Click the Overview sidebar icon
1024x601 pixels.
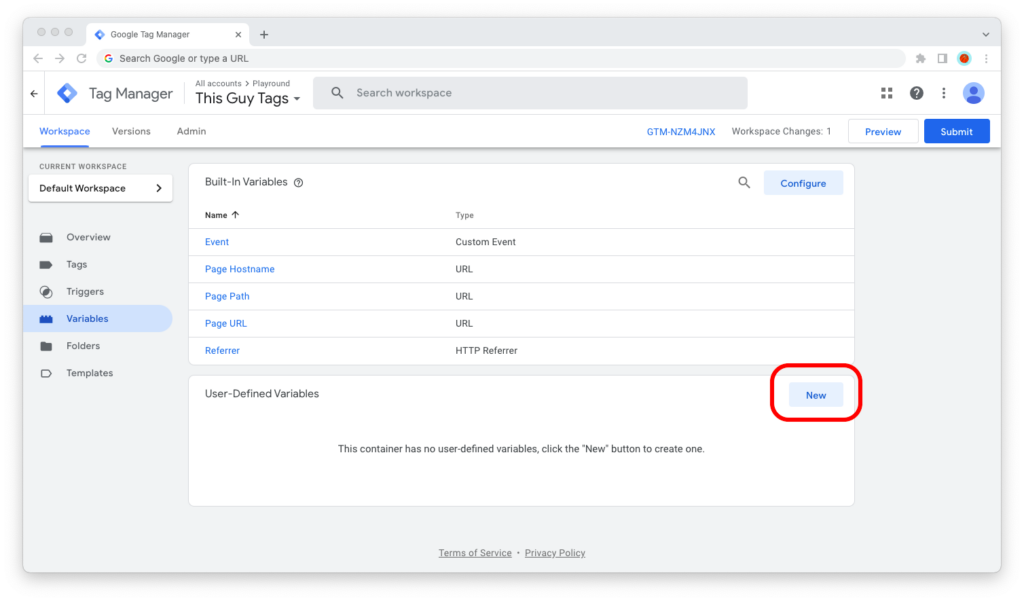46,238
